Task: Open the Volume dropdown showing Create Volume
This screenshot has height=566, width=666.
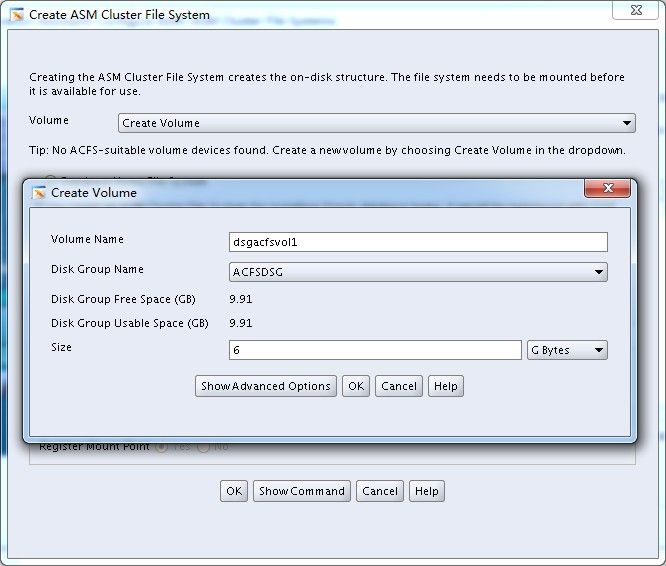Action: click(x=376, y=123)
